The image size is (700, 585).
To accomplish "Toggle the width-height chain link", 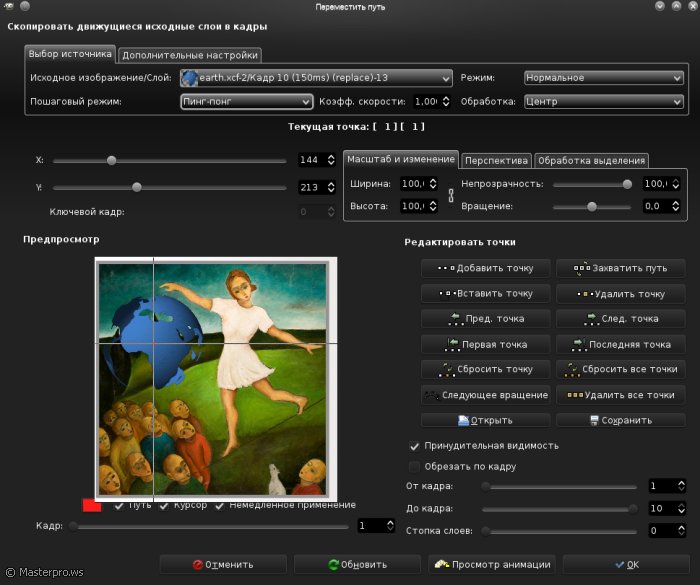I will coord(451,195).
